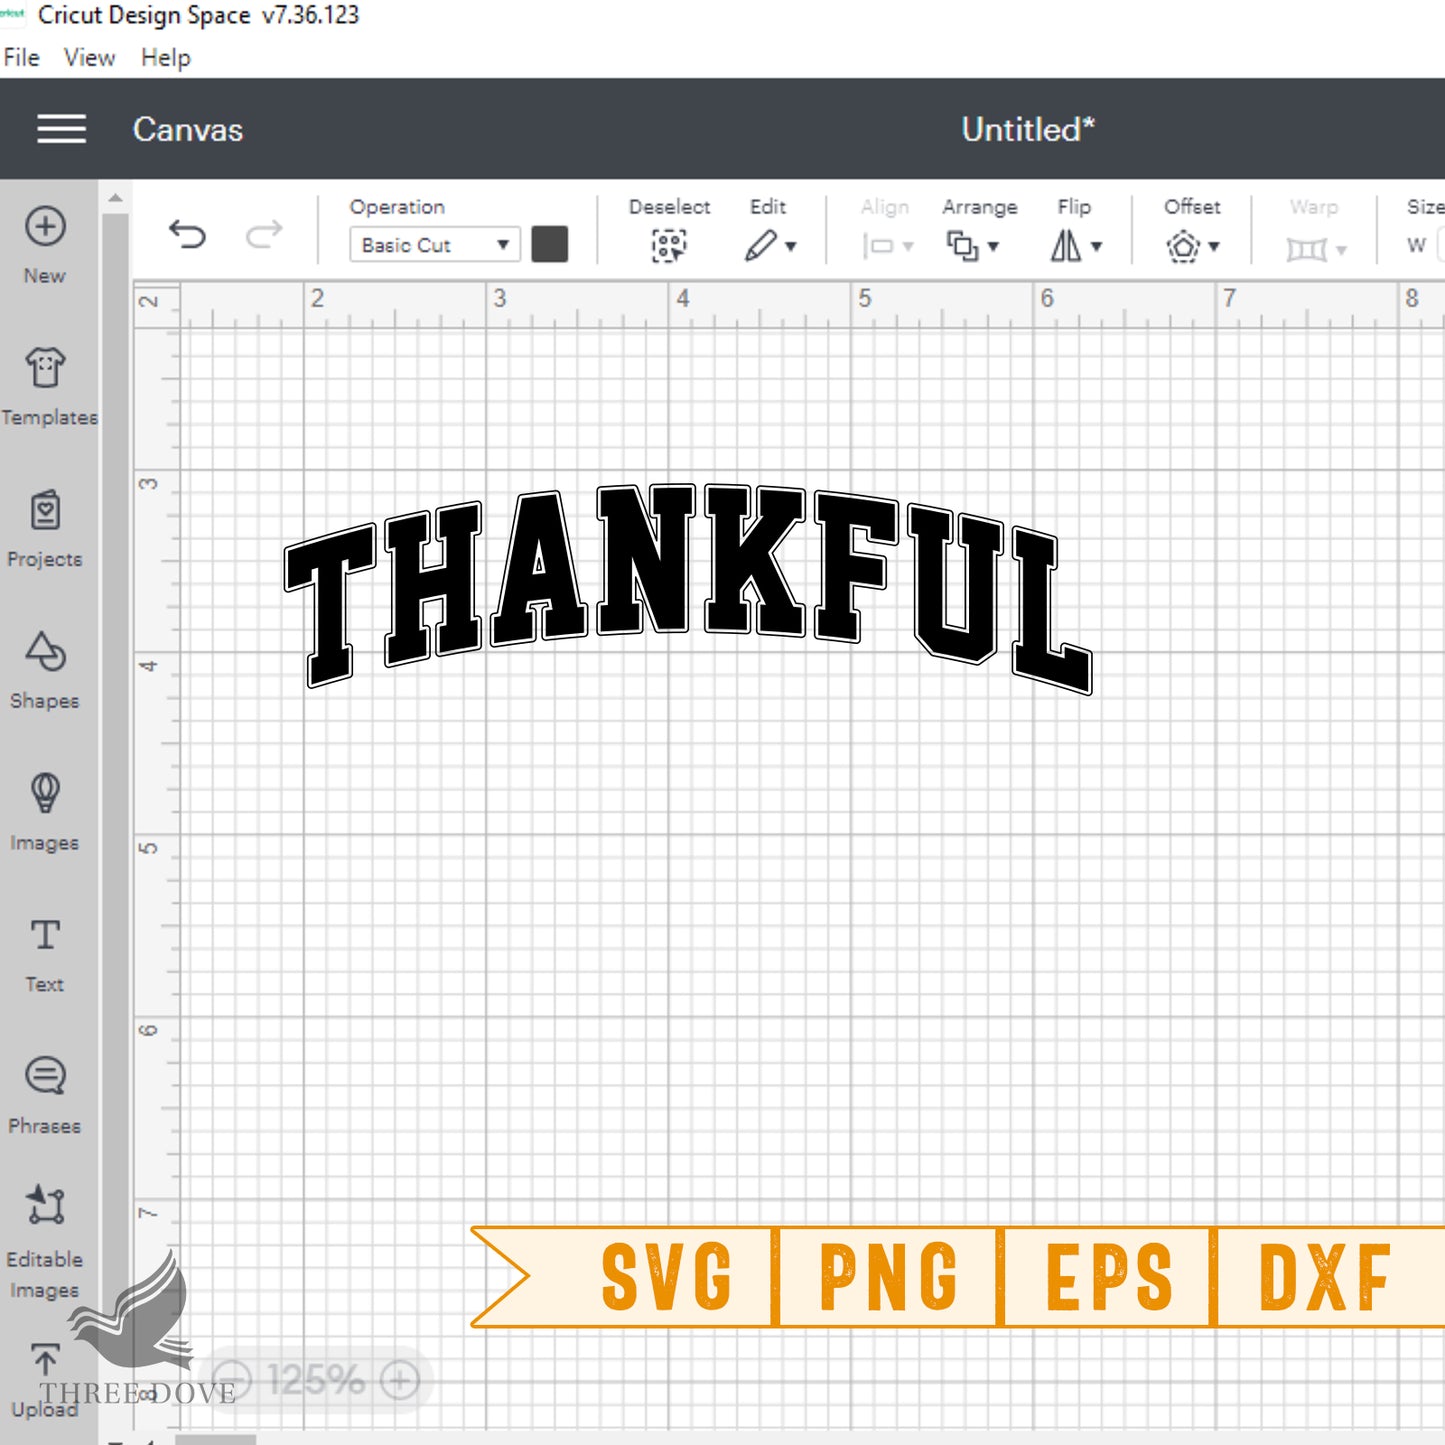This screenshot has height=1445, width=1445.
Task: Click the Offset icon
Action: pos(1183,246)
